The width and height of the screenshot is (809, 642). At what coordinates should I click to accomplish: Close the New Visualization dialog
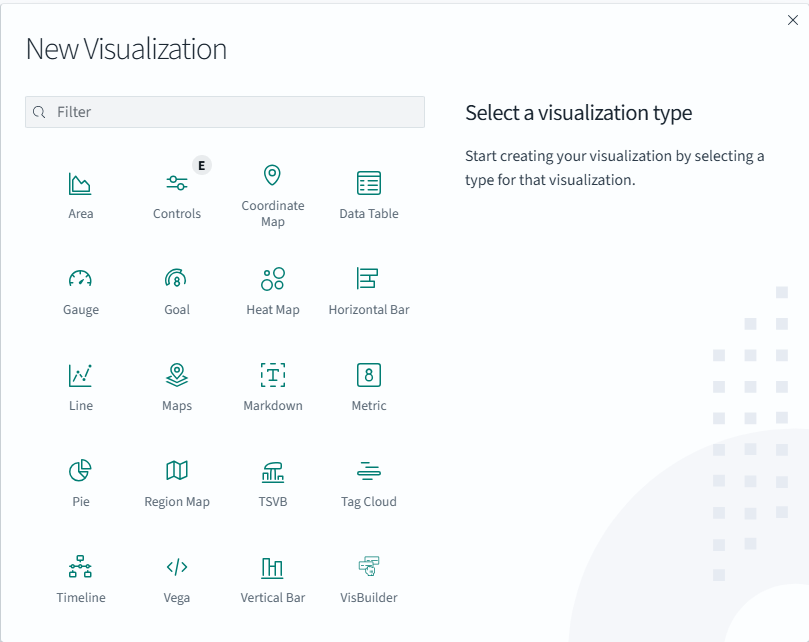click(792, 20)
